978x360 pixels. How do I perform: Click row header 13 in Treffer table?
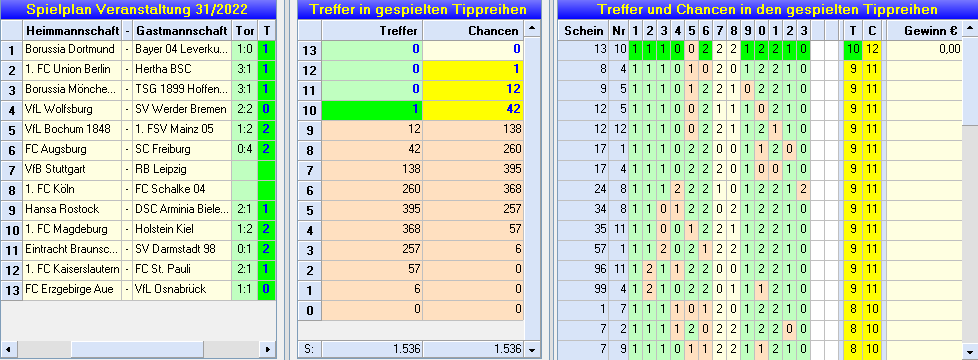309,50
